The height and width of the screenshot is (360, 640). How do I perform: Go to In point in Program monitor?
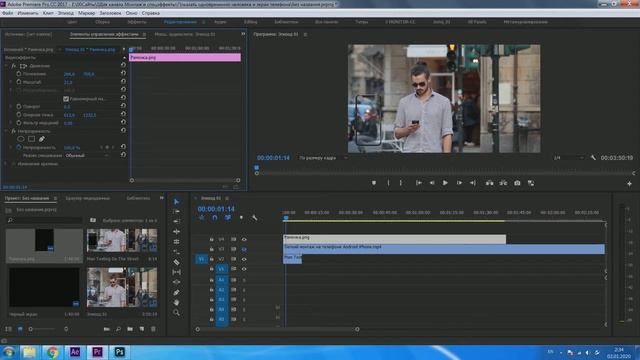pyautogui.click(x=418, y=183)
